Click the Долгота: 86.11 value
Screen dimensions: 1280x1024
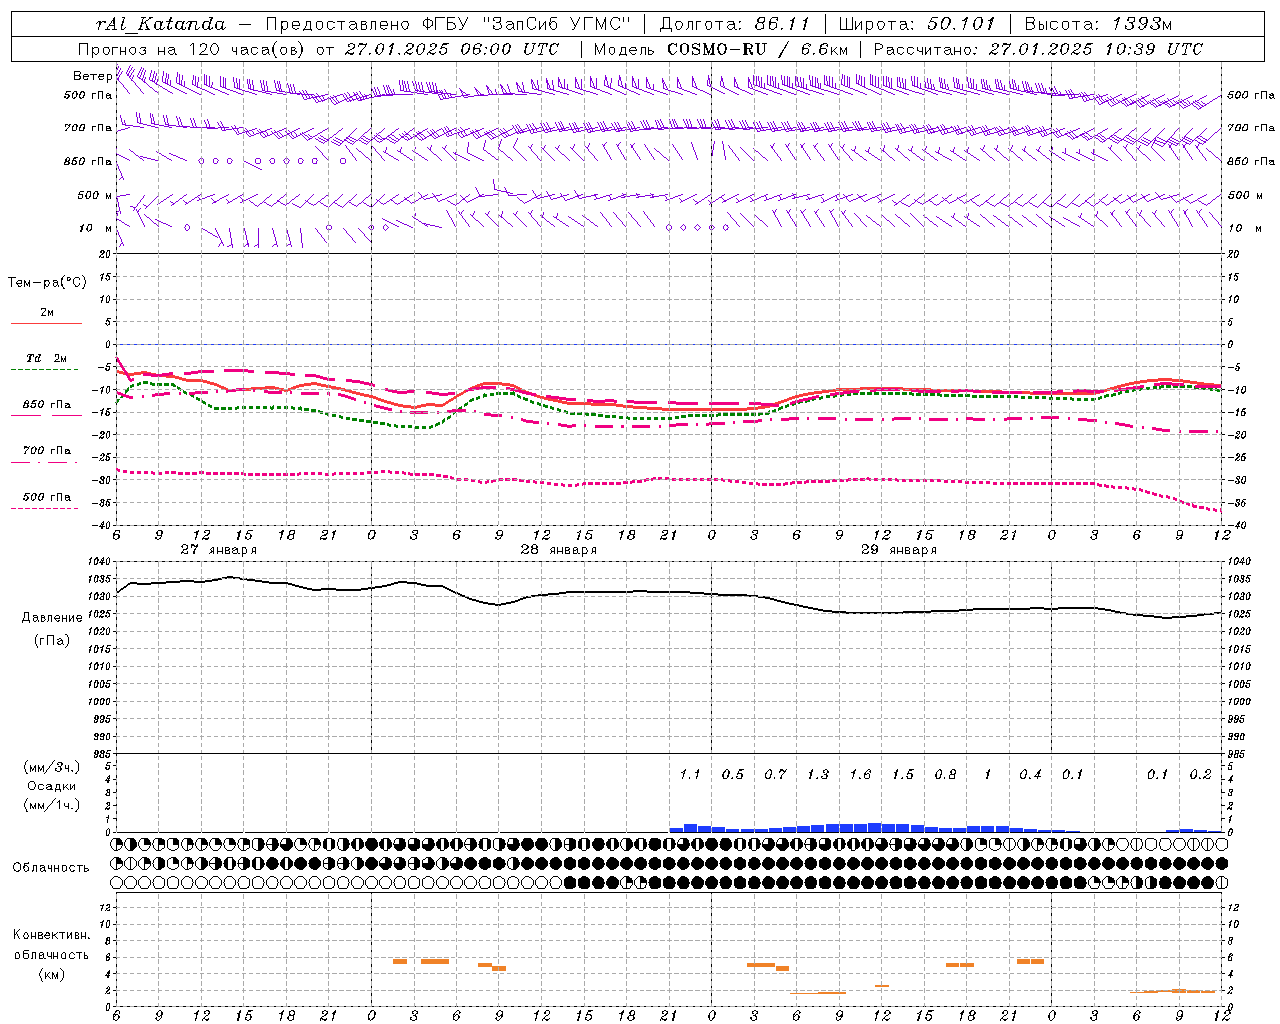tap(734, 24)
